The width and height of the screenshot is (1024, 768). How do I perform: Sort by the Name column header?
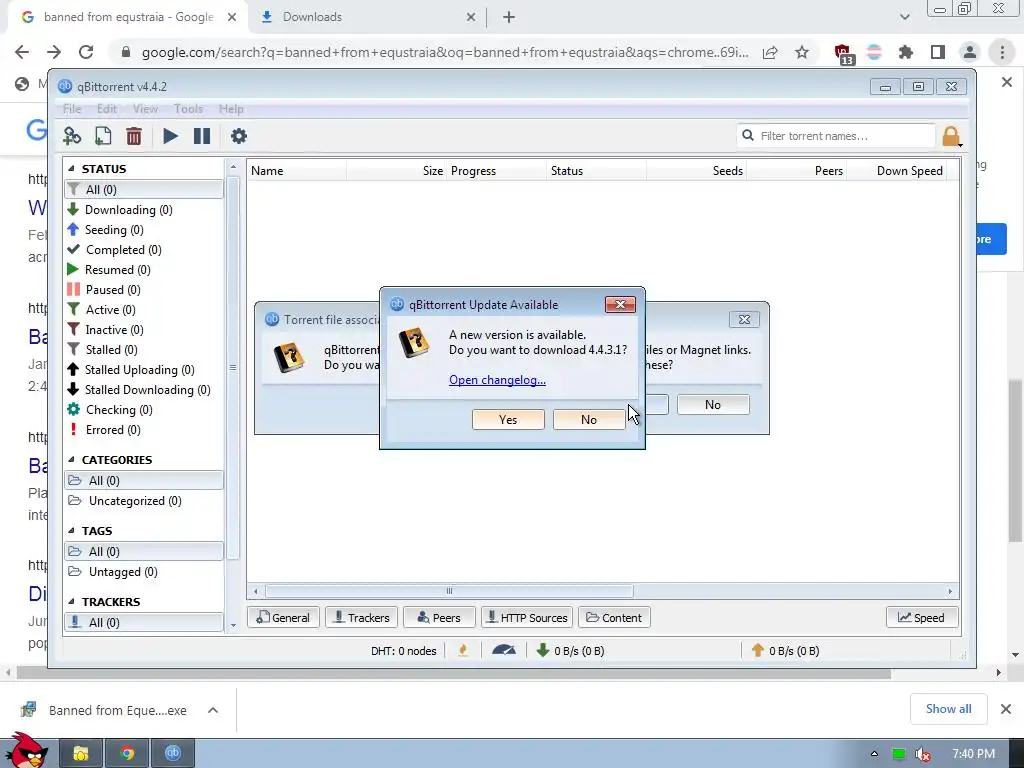tap(296, 170)
